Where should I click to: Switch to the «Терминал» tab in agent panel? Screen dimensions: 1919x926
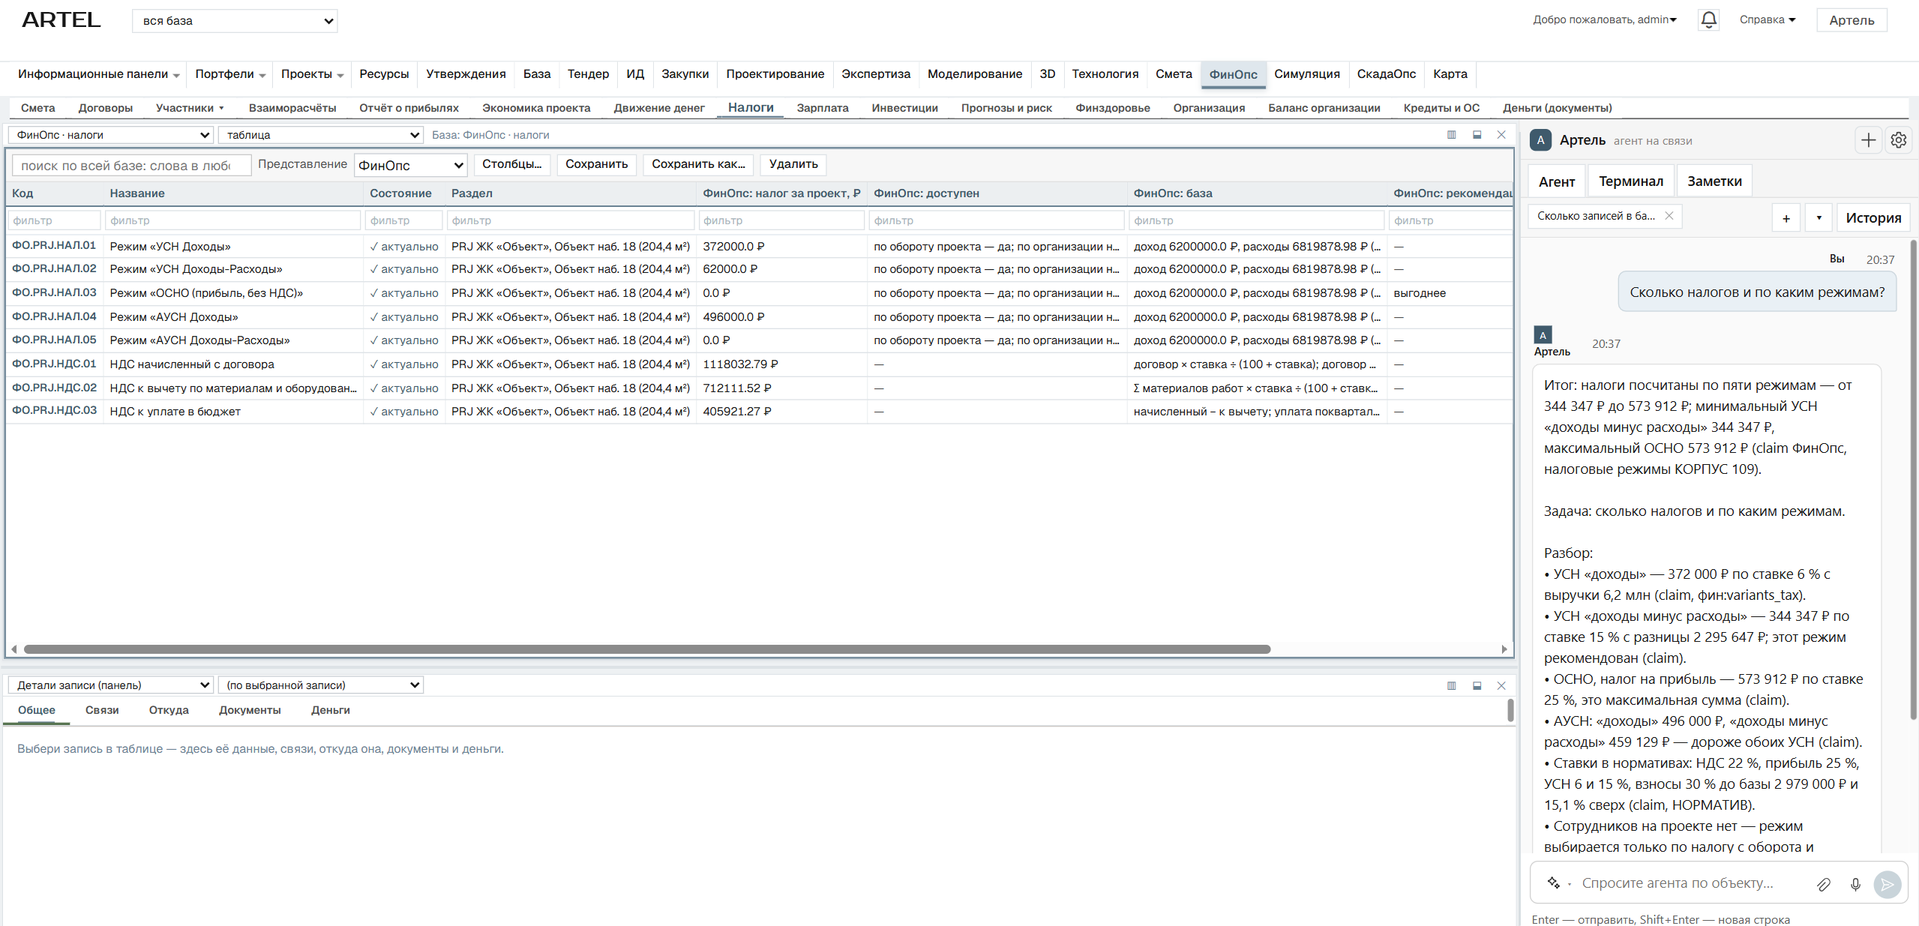coord(1631,181)
